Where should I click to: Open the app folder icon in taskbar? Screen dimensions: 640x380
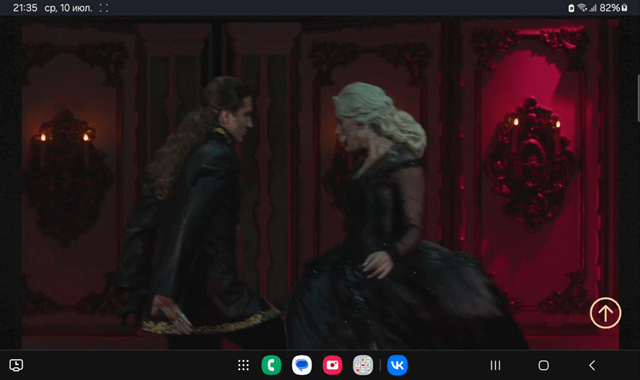coord(363,365)
